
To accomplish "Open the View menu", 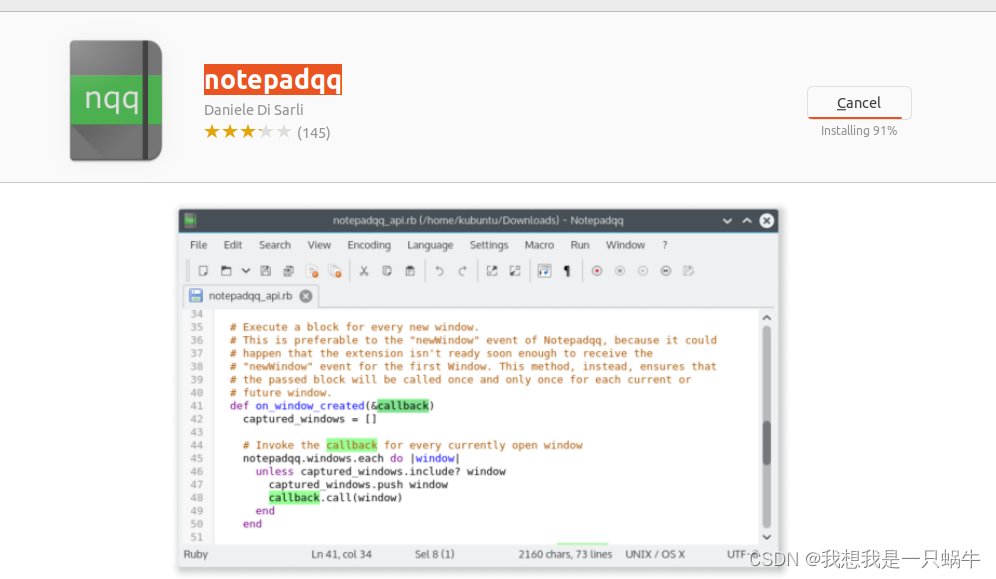I will tap(319, 245).
